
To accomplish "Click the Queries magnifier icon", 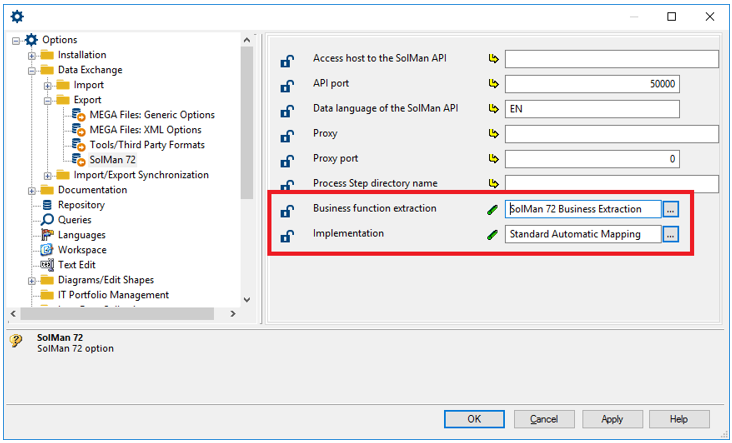I will click(x=47, y=220).
